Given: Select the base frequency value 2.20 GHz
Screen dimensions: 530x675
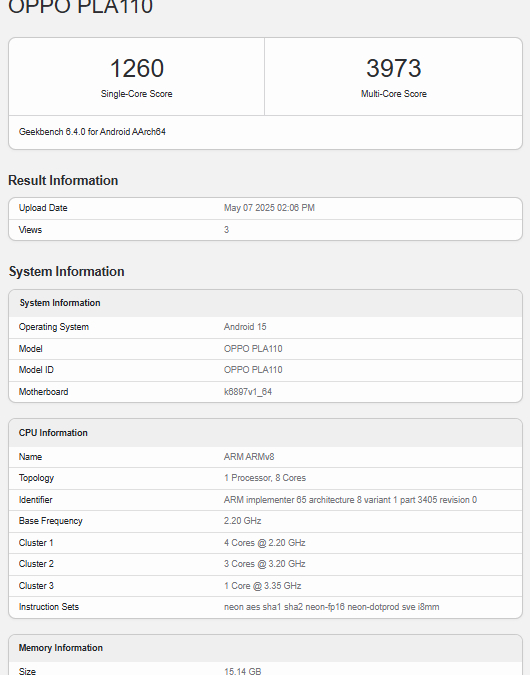Looking at the screenshot, I should [242, 521].
